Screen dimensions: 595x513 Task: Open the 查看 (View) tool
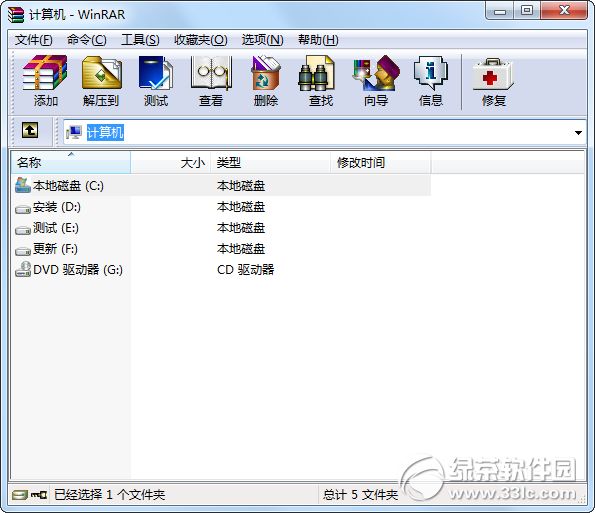211,80
